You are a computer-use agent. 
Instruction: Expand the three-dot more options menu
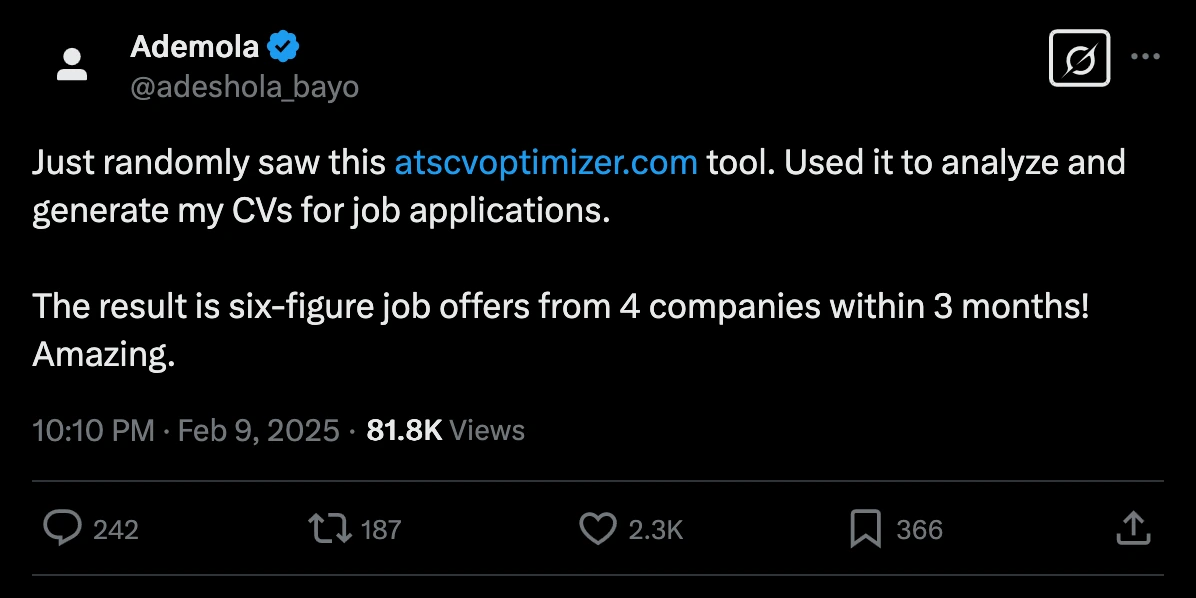pos(1145,57)
